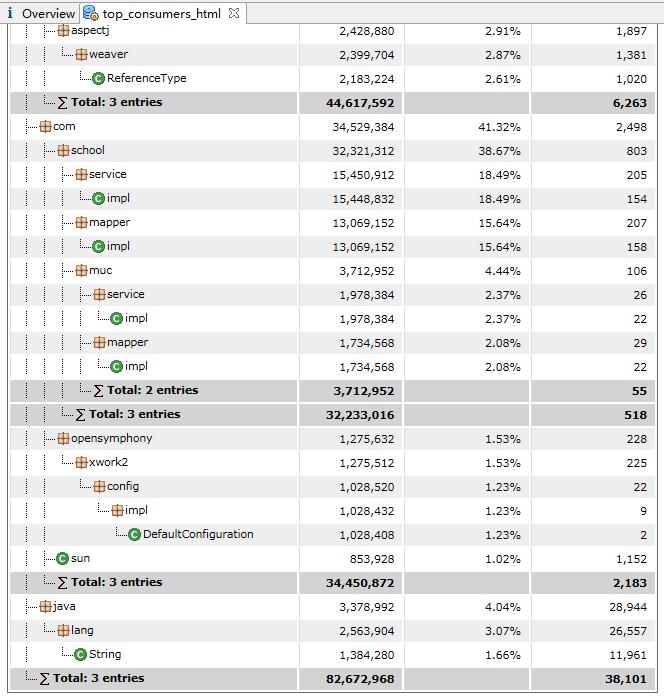Click impl class icon with 2.08% and 22
The width and height of the screenshot is (664, 697).
point(116,367)
